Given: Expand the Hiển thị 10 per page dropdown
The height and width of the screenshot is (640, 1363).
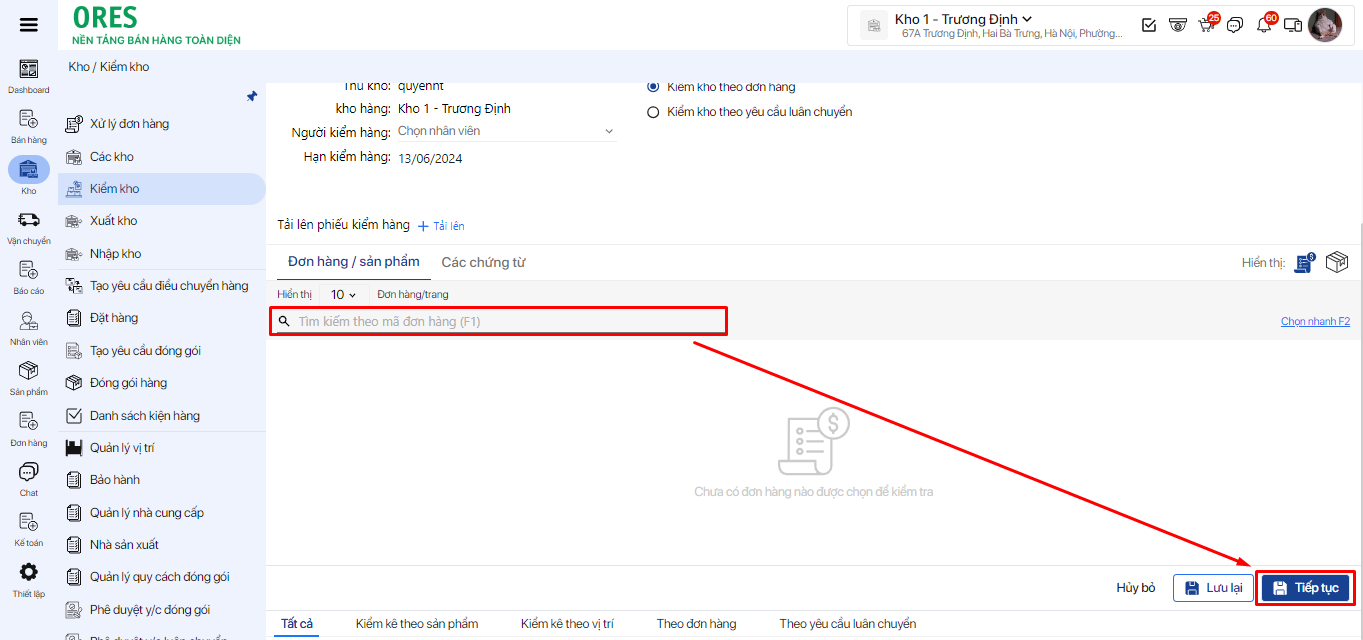Looking at the screenshot, I should pos(343,295).
